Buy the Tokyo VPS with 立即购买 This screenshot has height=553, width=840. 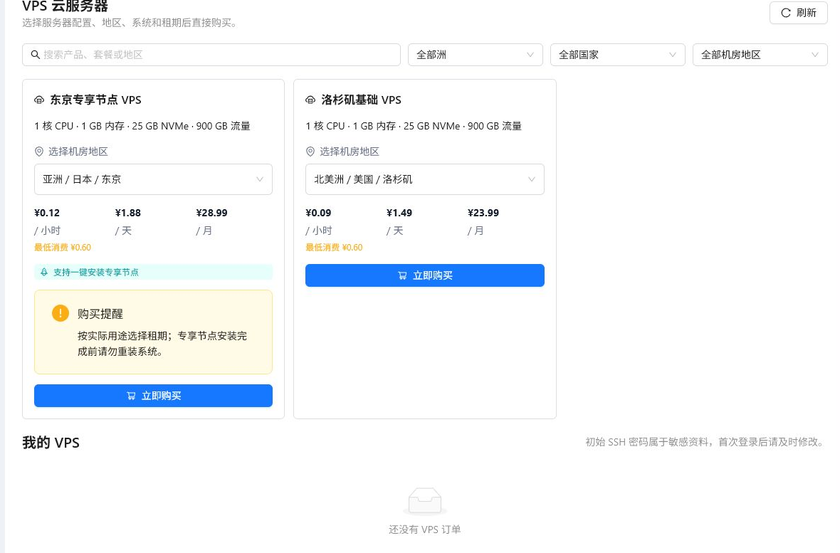click(x=153, y=395)
